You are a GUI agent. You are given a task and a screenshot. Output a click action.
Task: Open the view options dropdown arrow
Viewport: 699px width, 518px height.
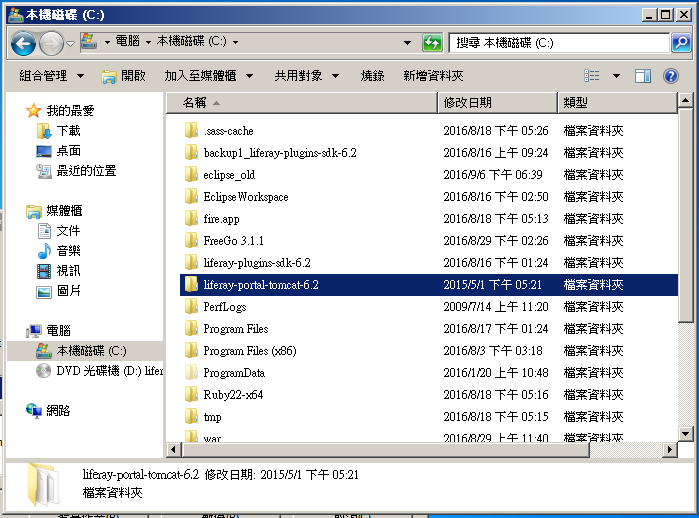click(x=617, y=76)
